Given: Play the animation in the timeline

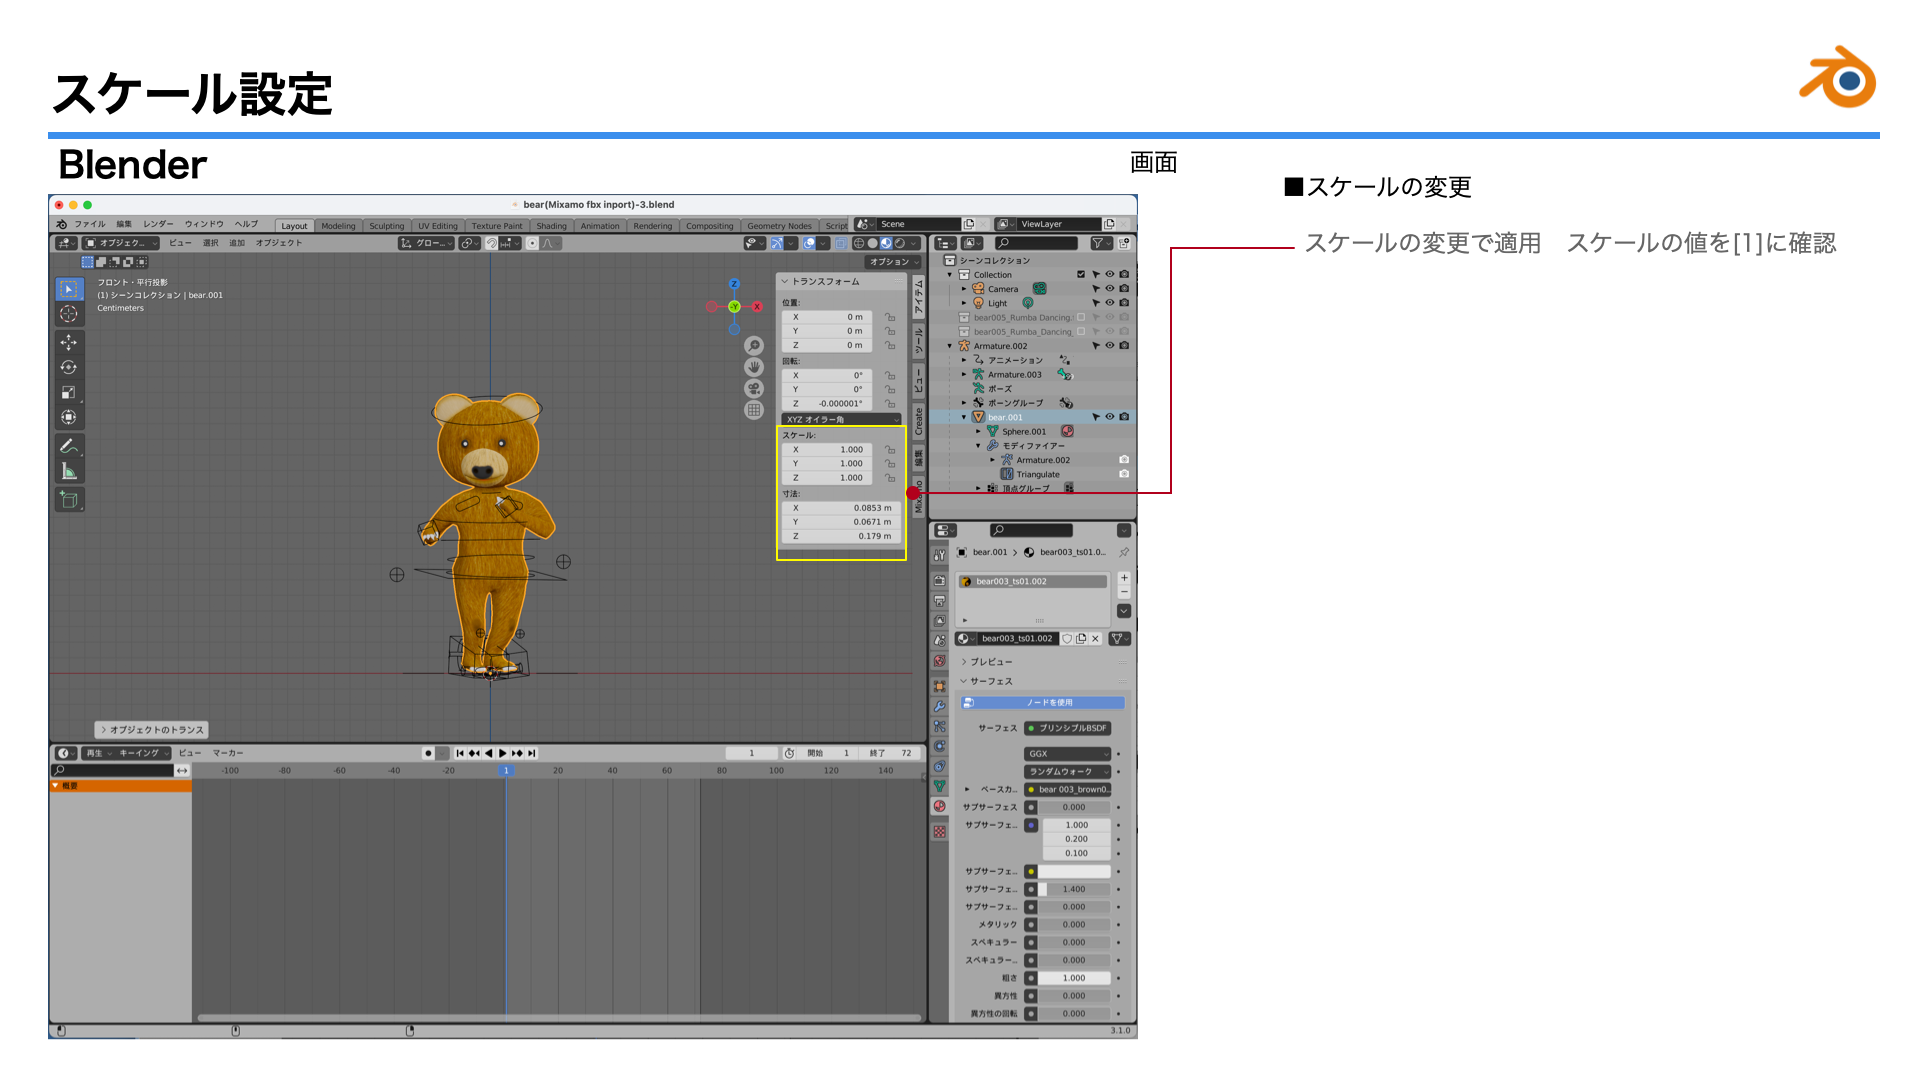Looking at the screenshot, I should (x=503, y=753).
